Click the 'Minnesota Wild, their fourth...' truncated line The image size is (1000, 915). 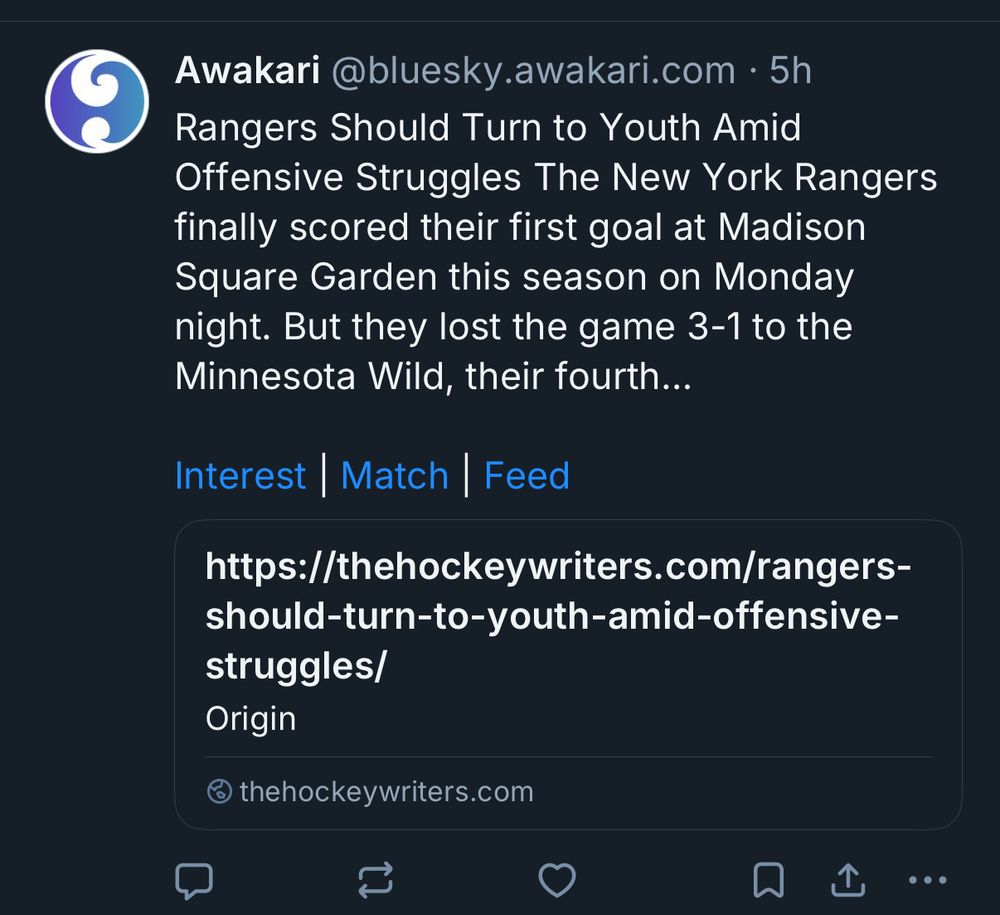432,376
